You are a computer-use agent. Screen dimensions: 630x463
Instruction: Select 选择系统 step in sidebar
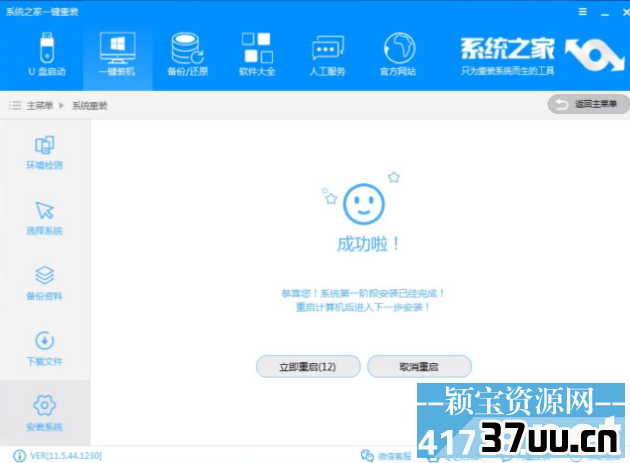pos(44,218)
